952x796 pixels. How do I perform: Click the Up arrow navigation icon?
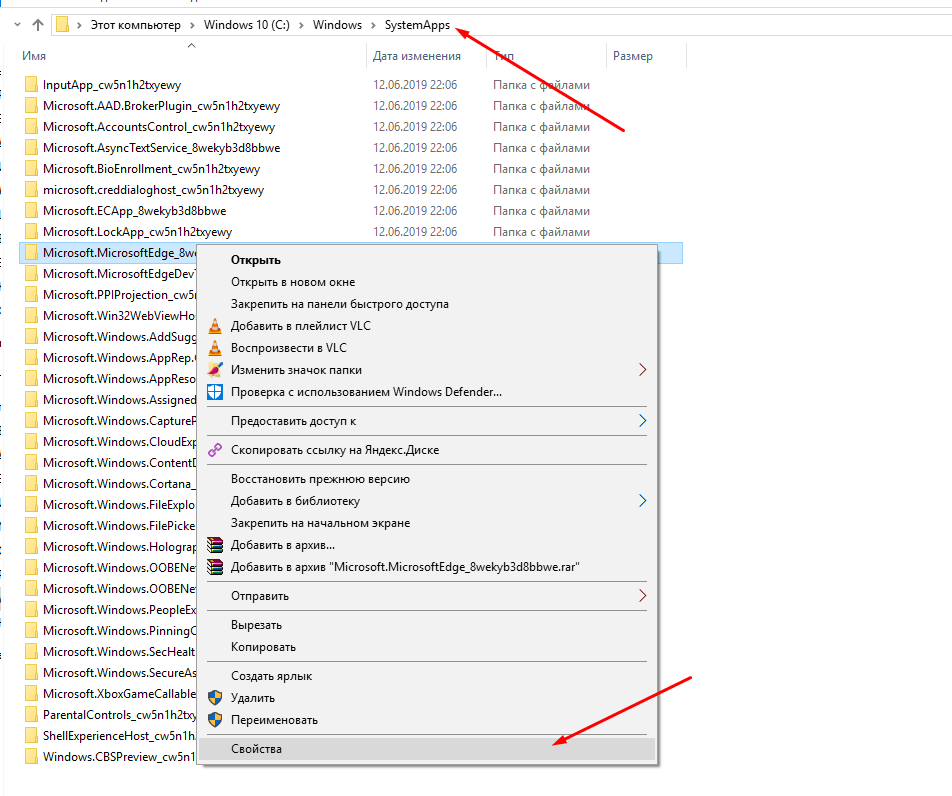tap(38, 25)
